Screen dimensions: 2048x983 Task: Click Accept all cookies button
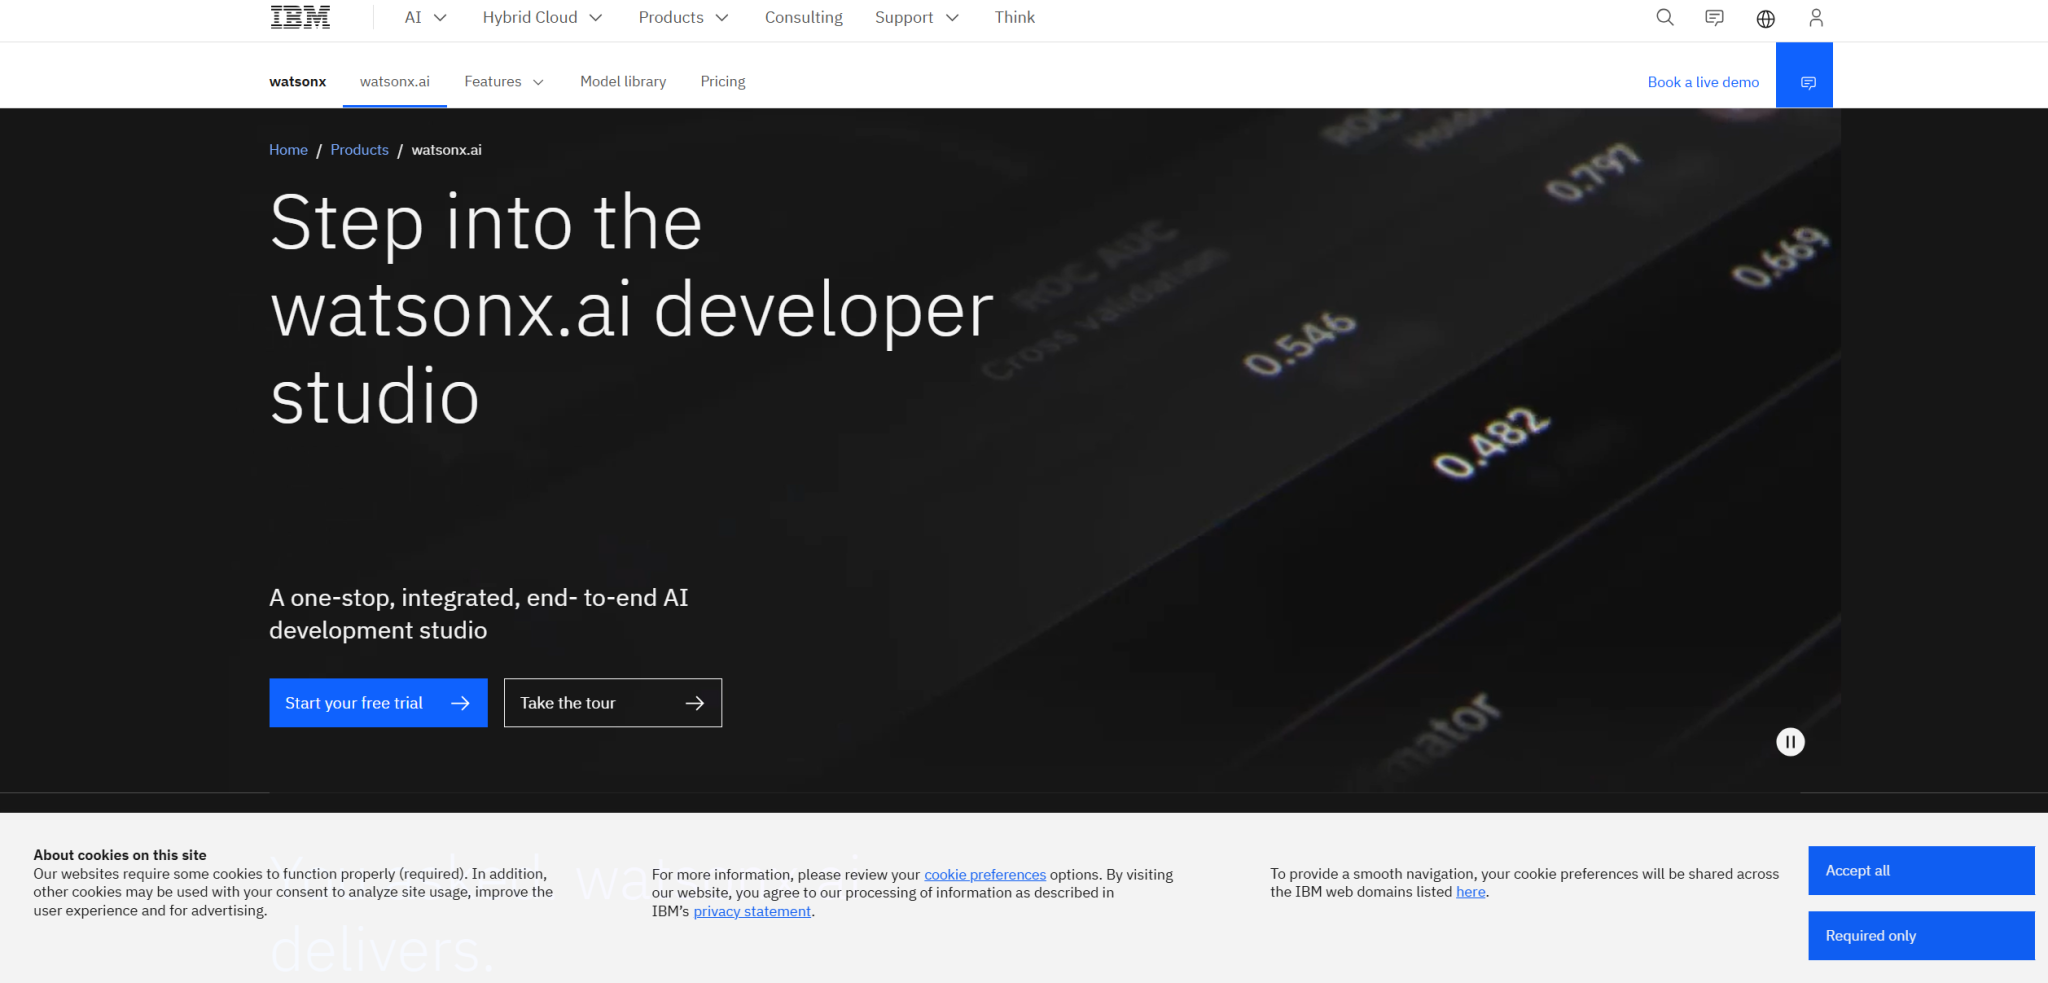pos(1921,870)
